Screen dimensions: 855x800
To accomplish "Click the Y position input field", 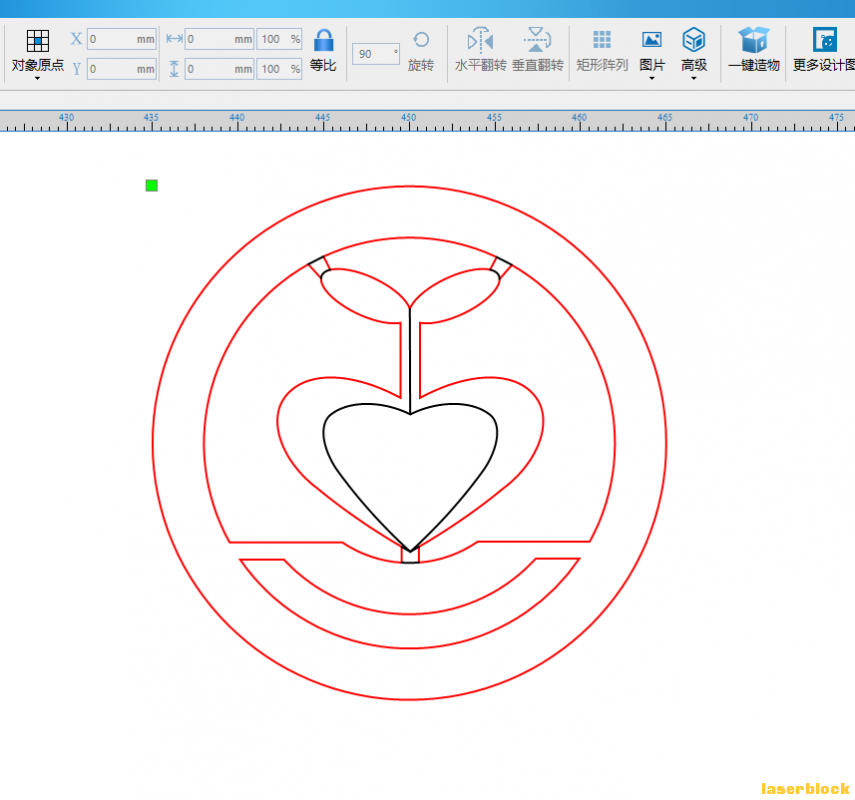I will click(x=122, y=69).
